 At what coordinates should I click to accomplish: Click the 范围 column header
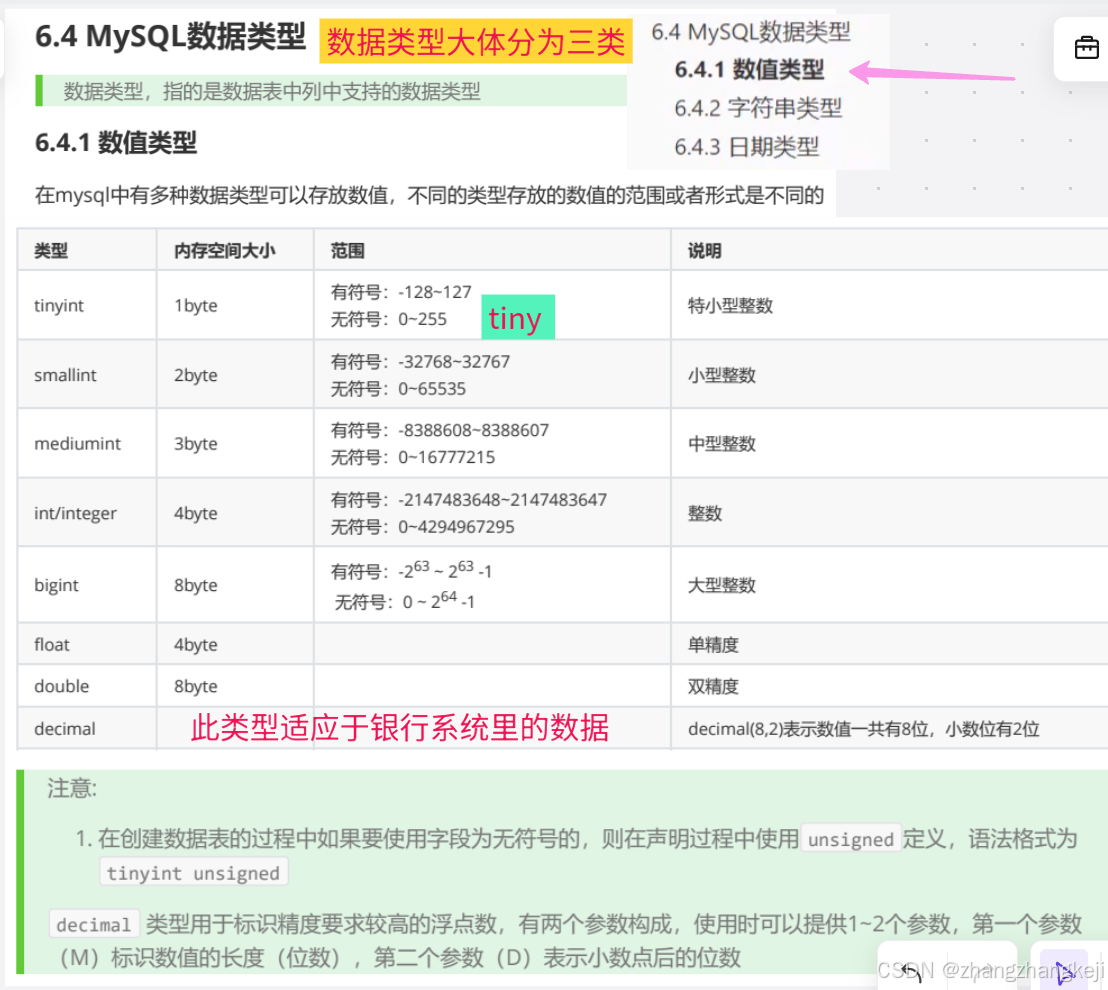(348, 251)
